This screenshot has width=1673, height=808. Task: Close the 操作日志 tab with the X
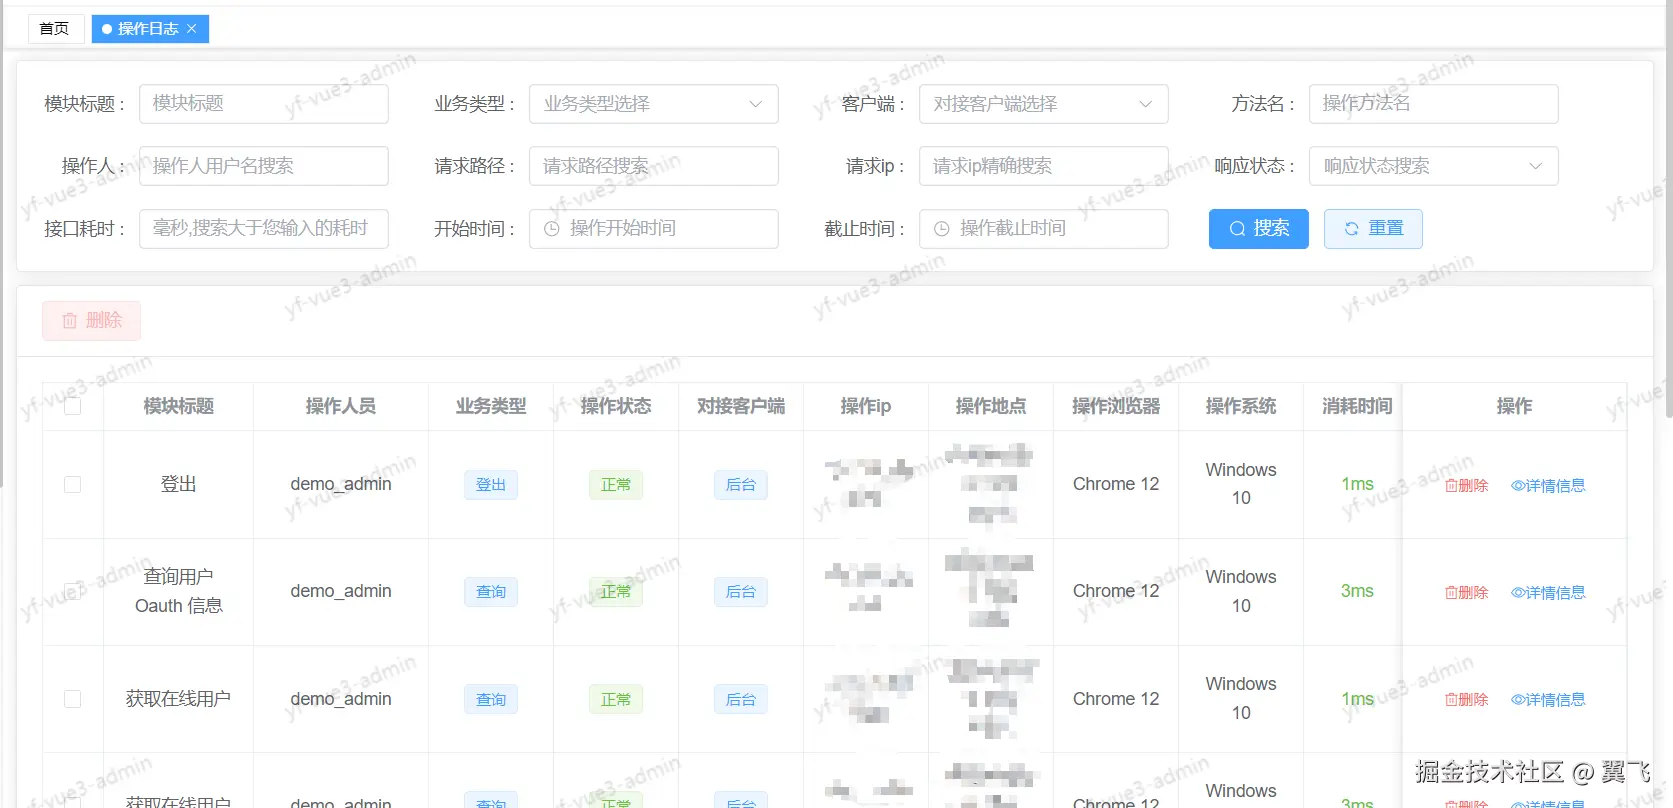pyautogui.click(x=191, y=29)
